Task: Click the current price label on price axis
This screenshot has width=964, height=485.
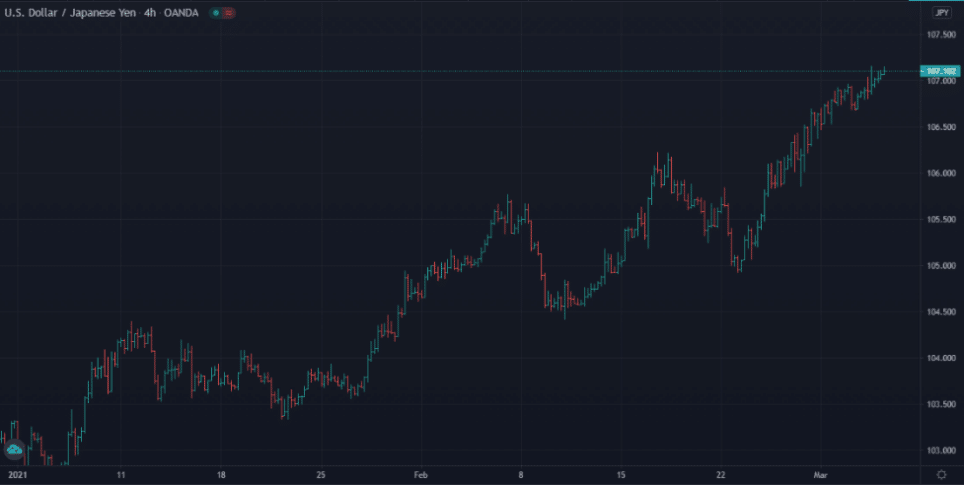Action: pos(939,71)
